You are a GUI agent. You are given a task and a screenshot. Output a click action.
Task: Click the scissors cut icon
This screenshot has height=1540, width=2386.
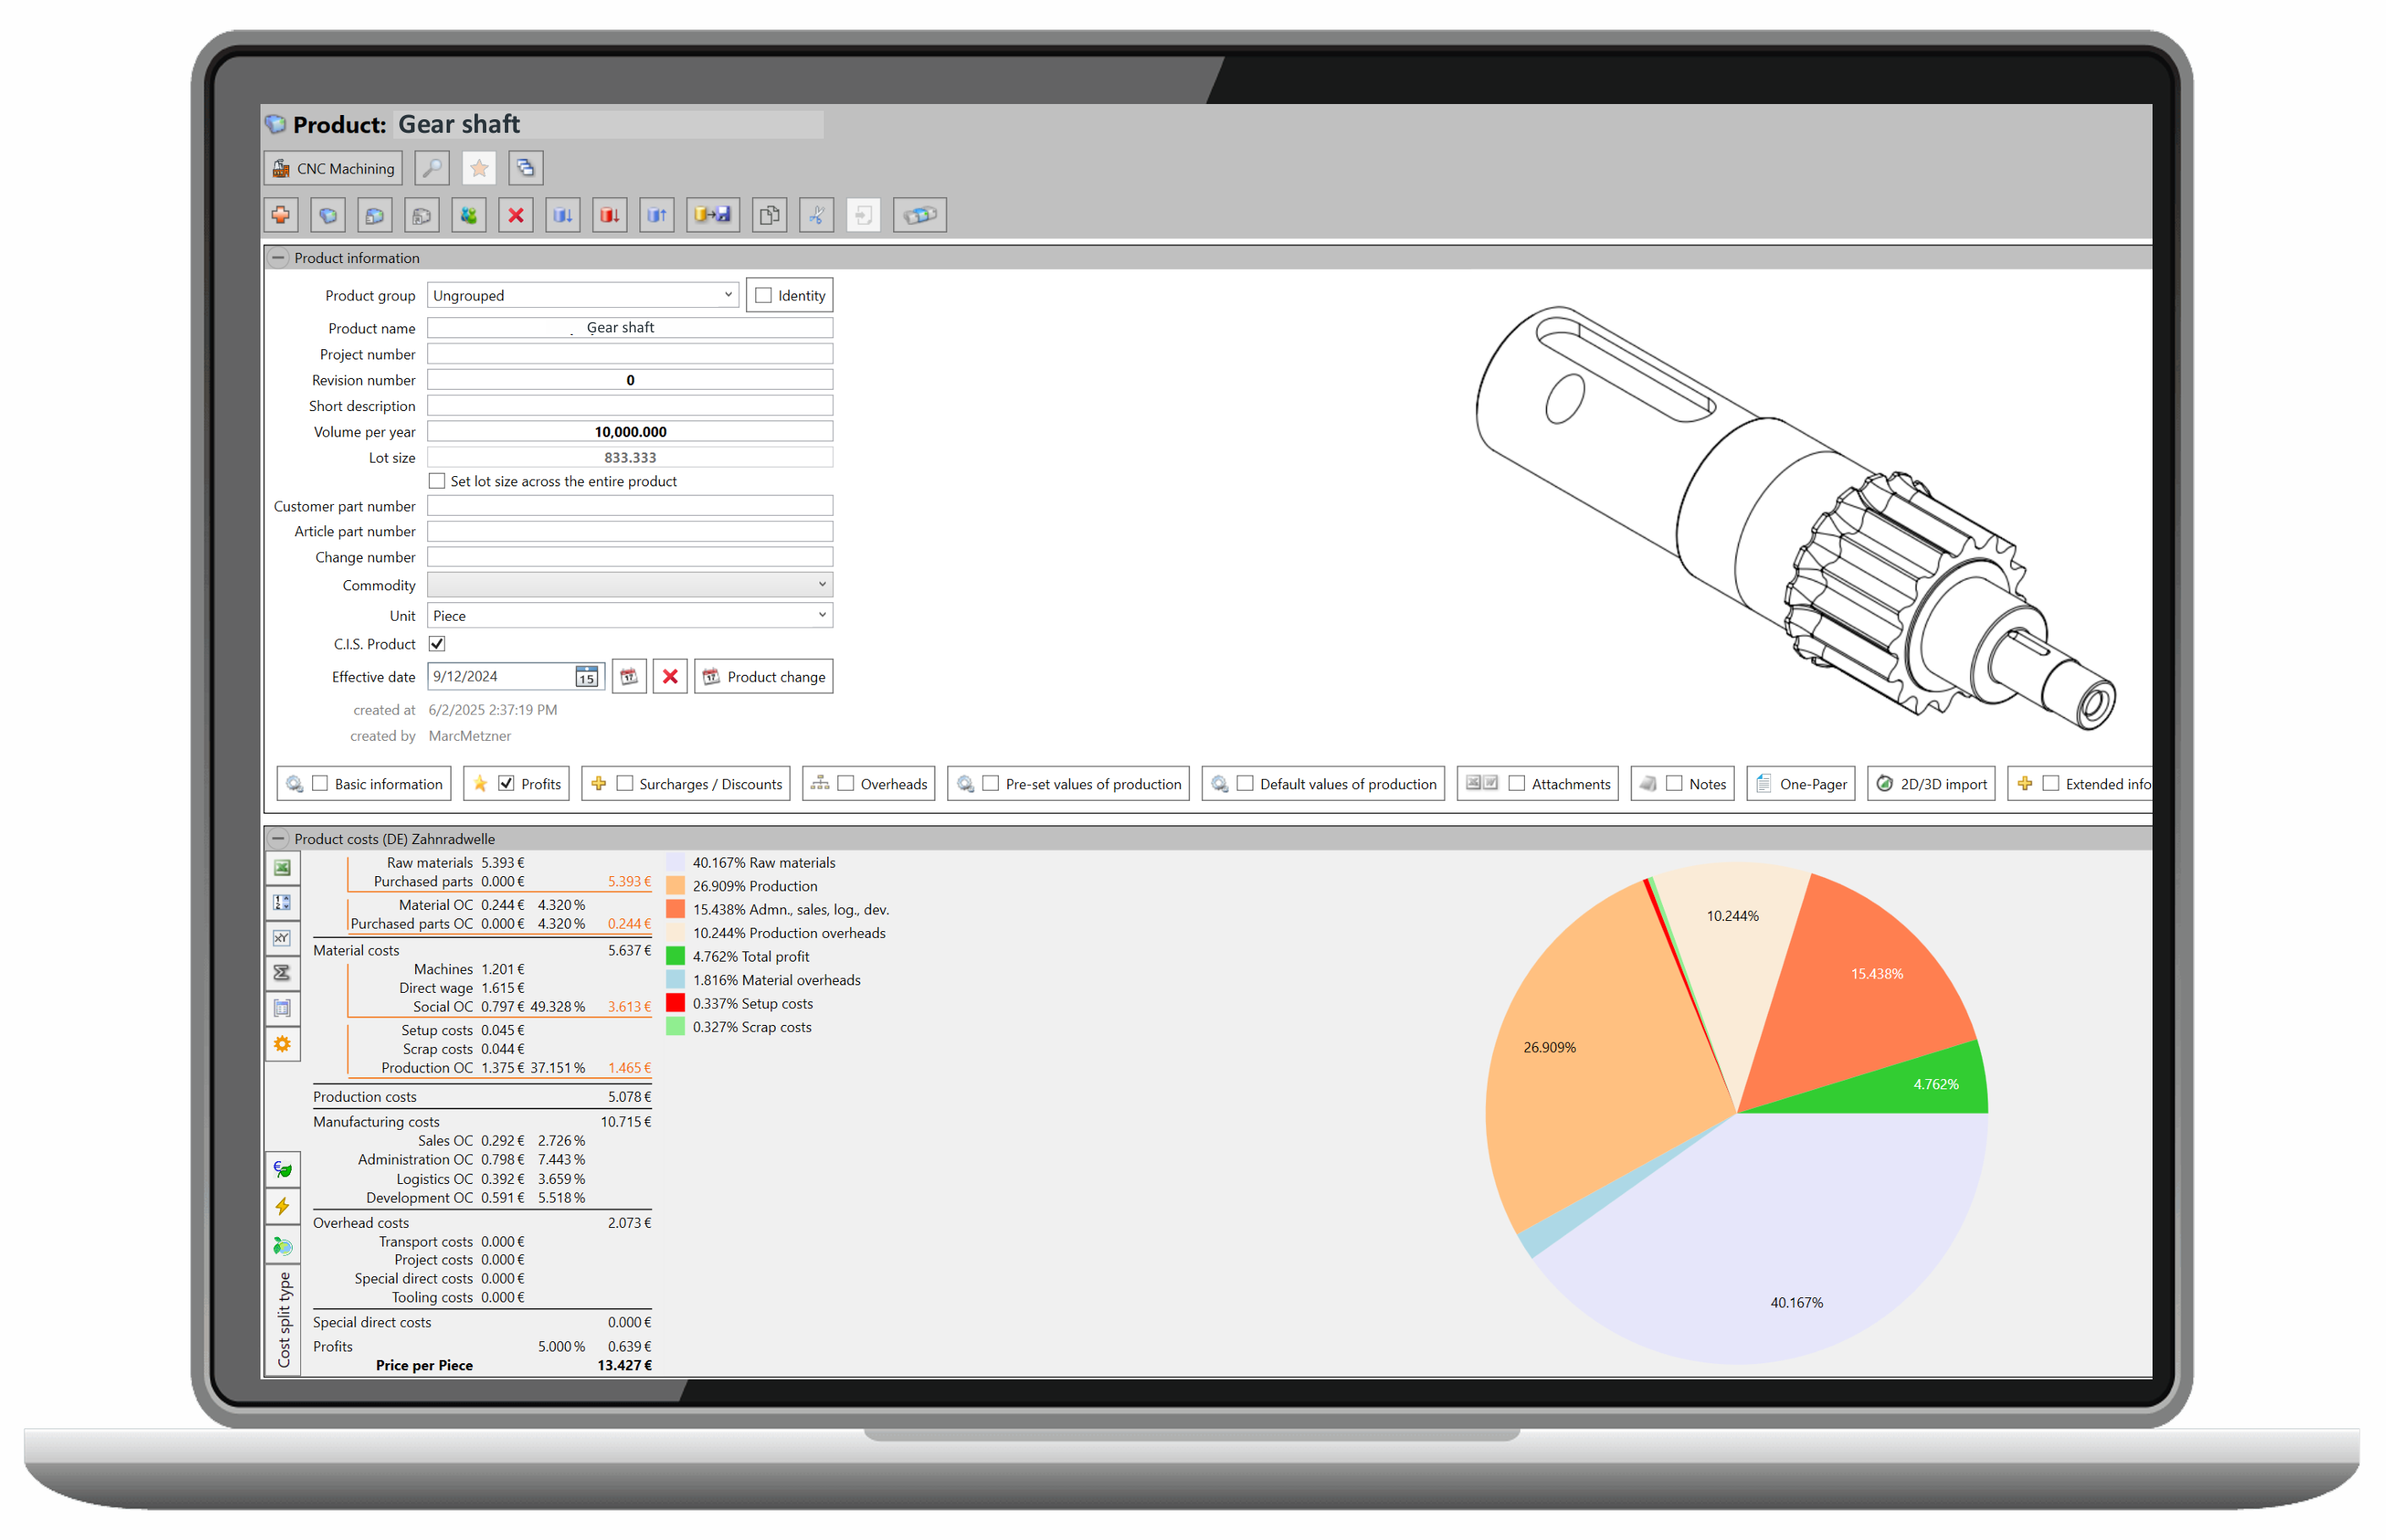(817, 215)
